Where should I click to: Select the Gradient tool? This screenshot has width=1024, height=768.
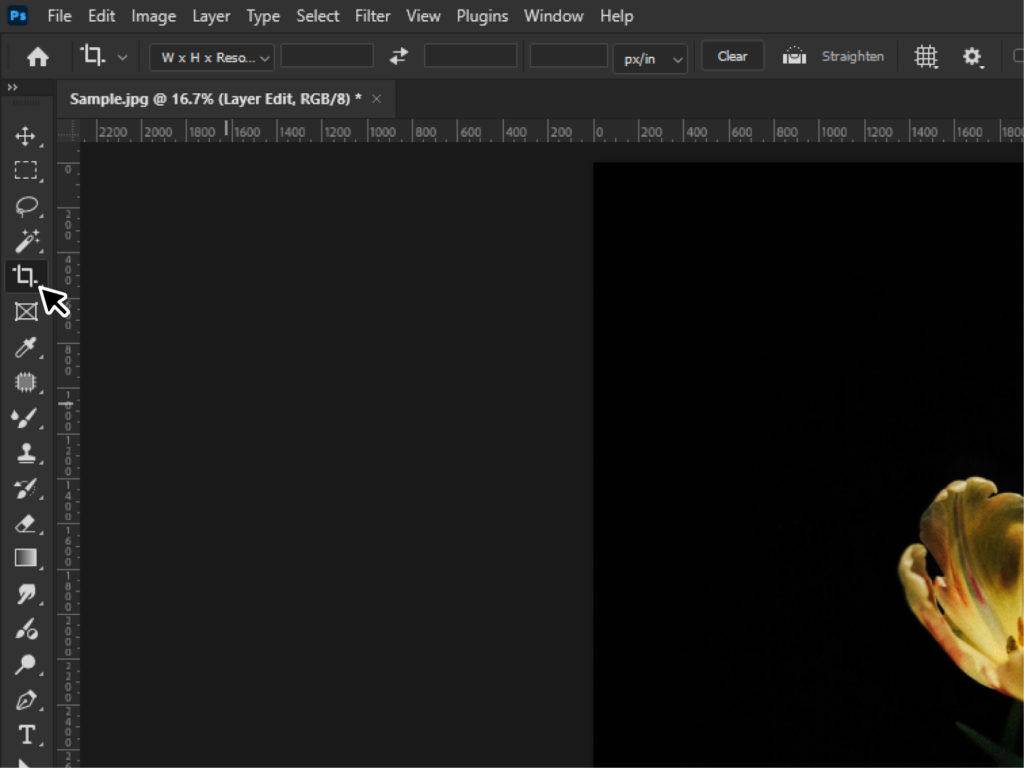click(25, 558)
